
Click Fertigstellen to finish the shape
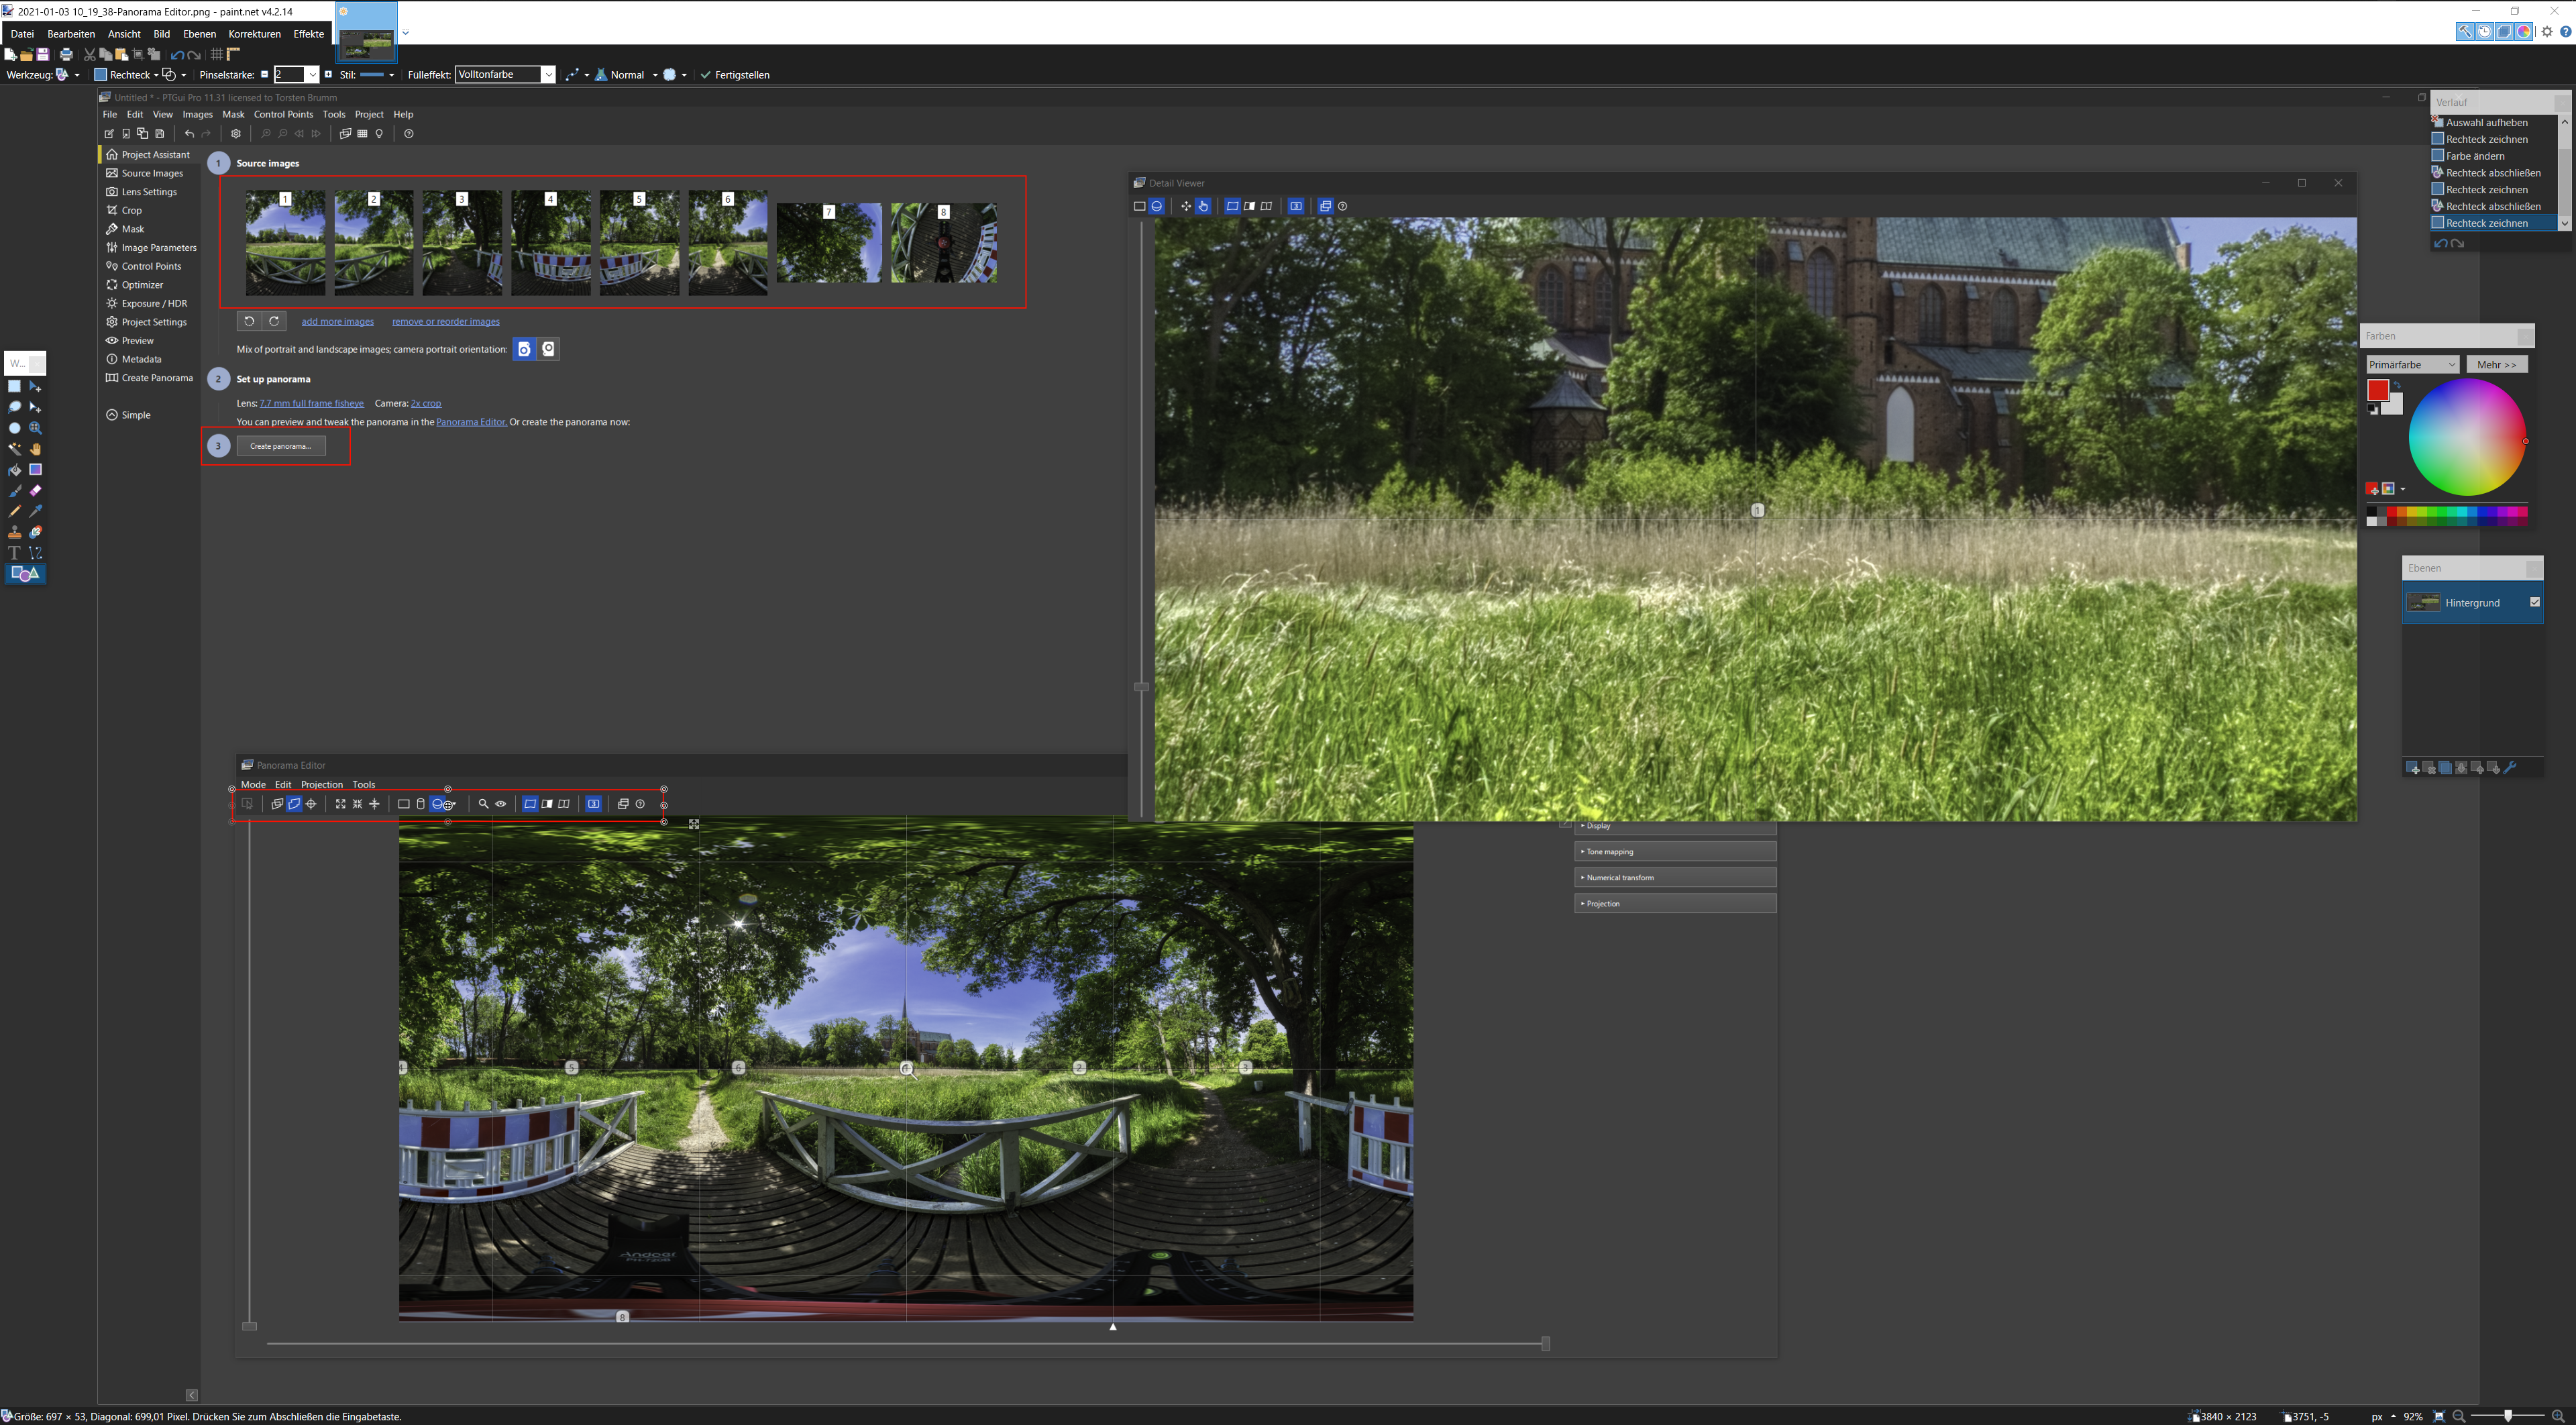pos(734,75)
